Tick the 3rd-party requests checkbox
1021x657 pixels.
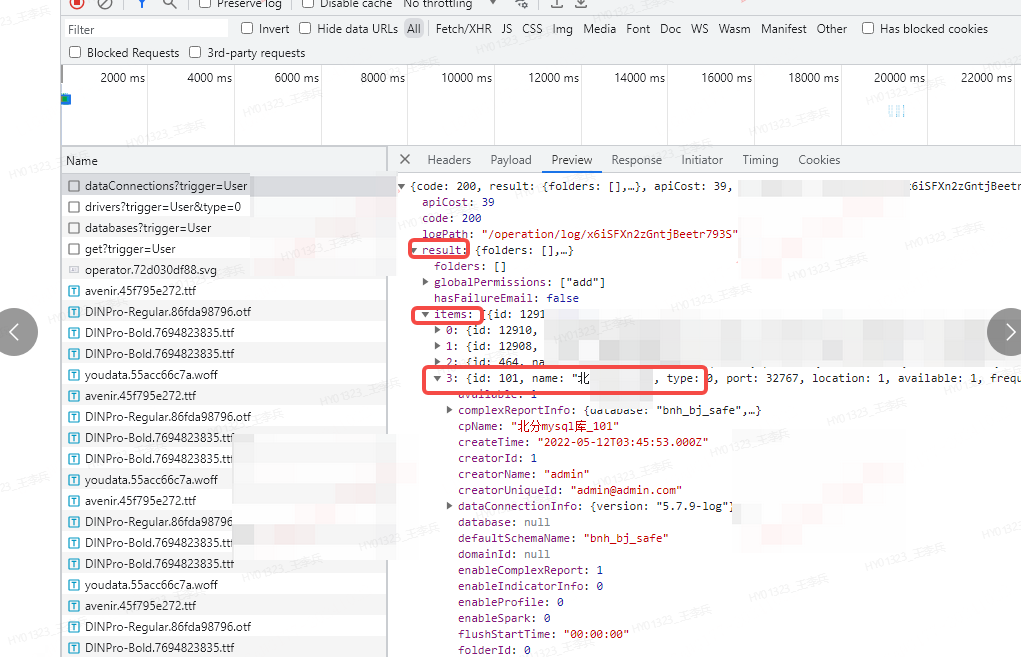(195, 52)
